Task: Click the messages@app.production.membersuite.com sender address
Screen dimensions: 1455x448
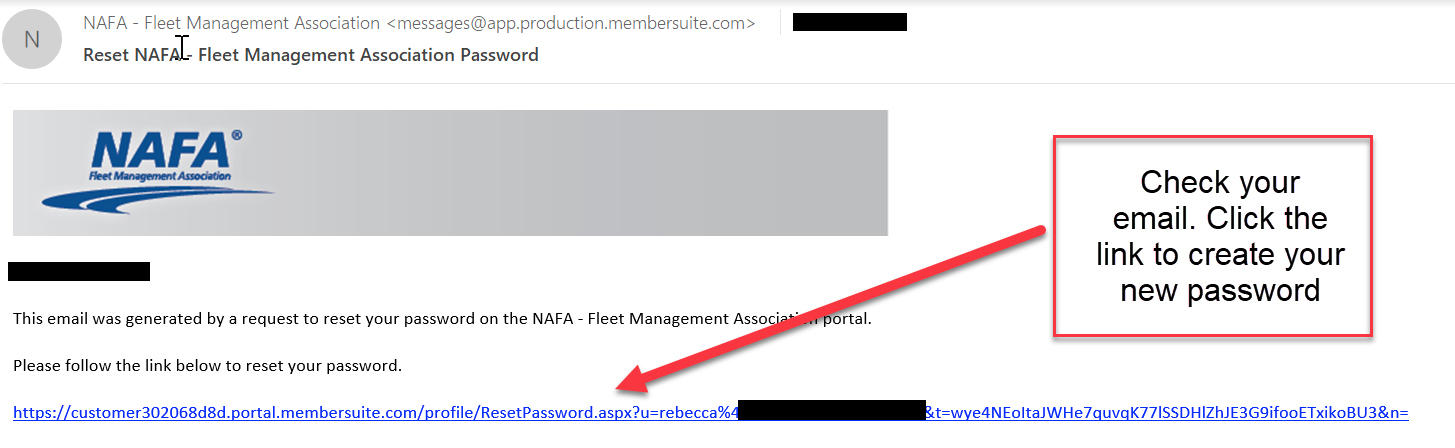Action: 571,23
